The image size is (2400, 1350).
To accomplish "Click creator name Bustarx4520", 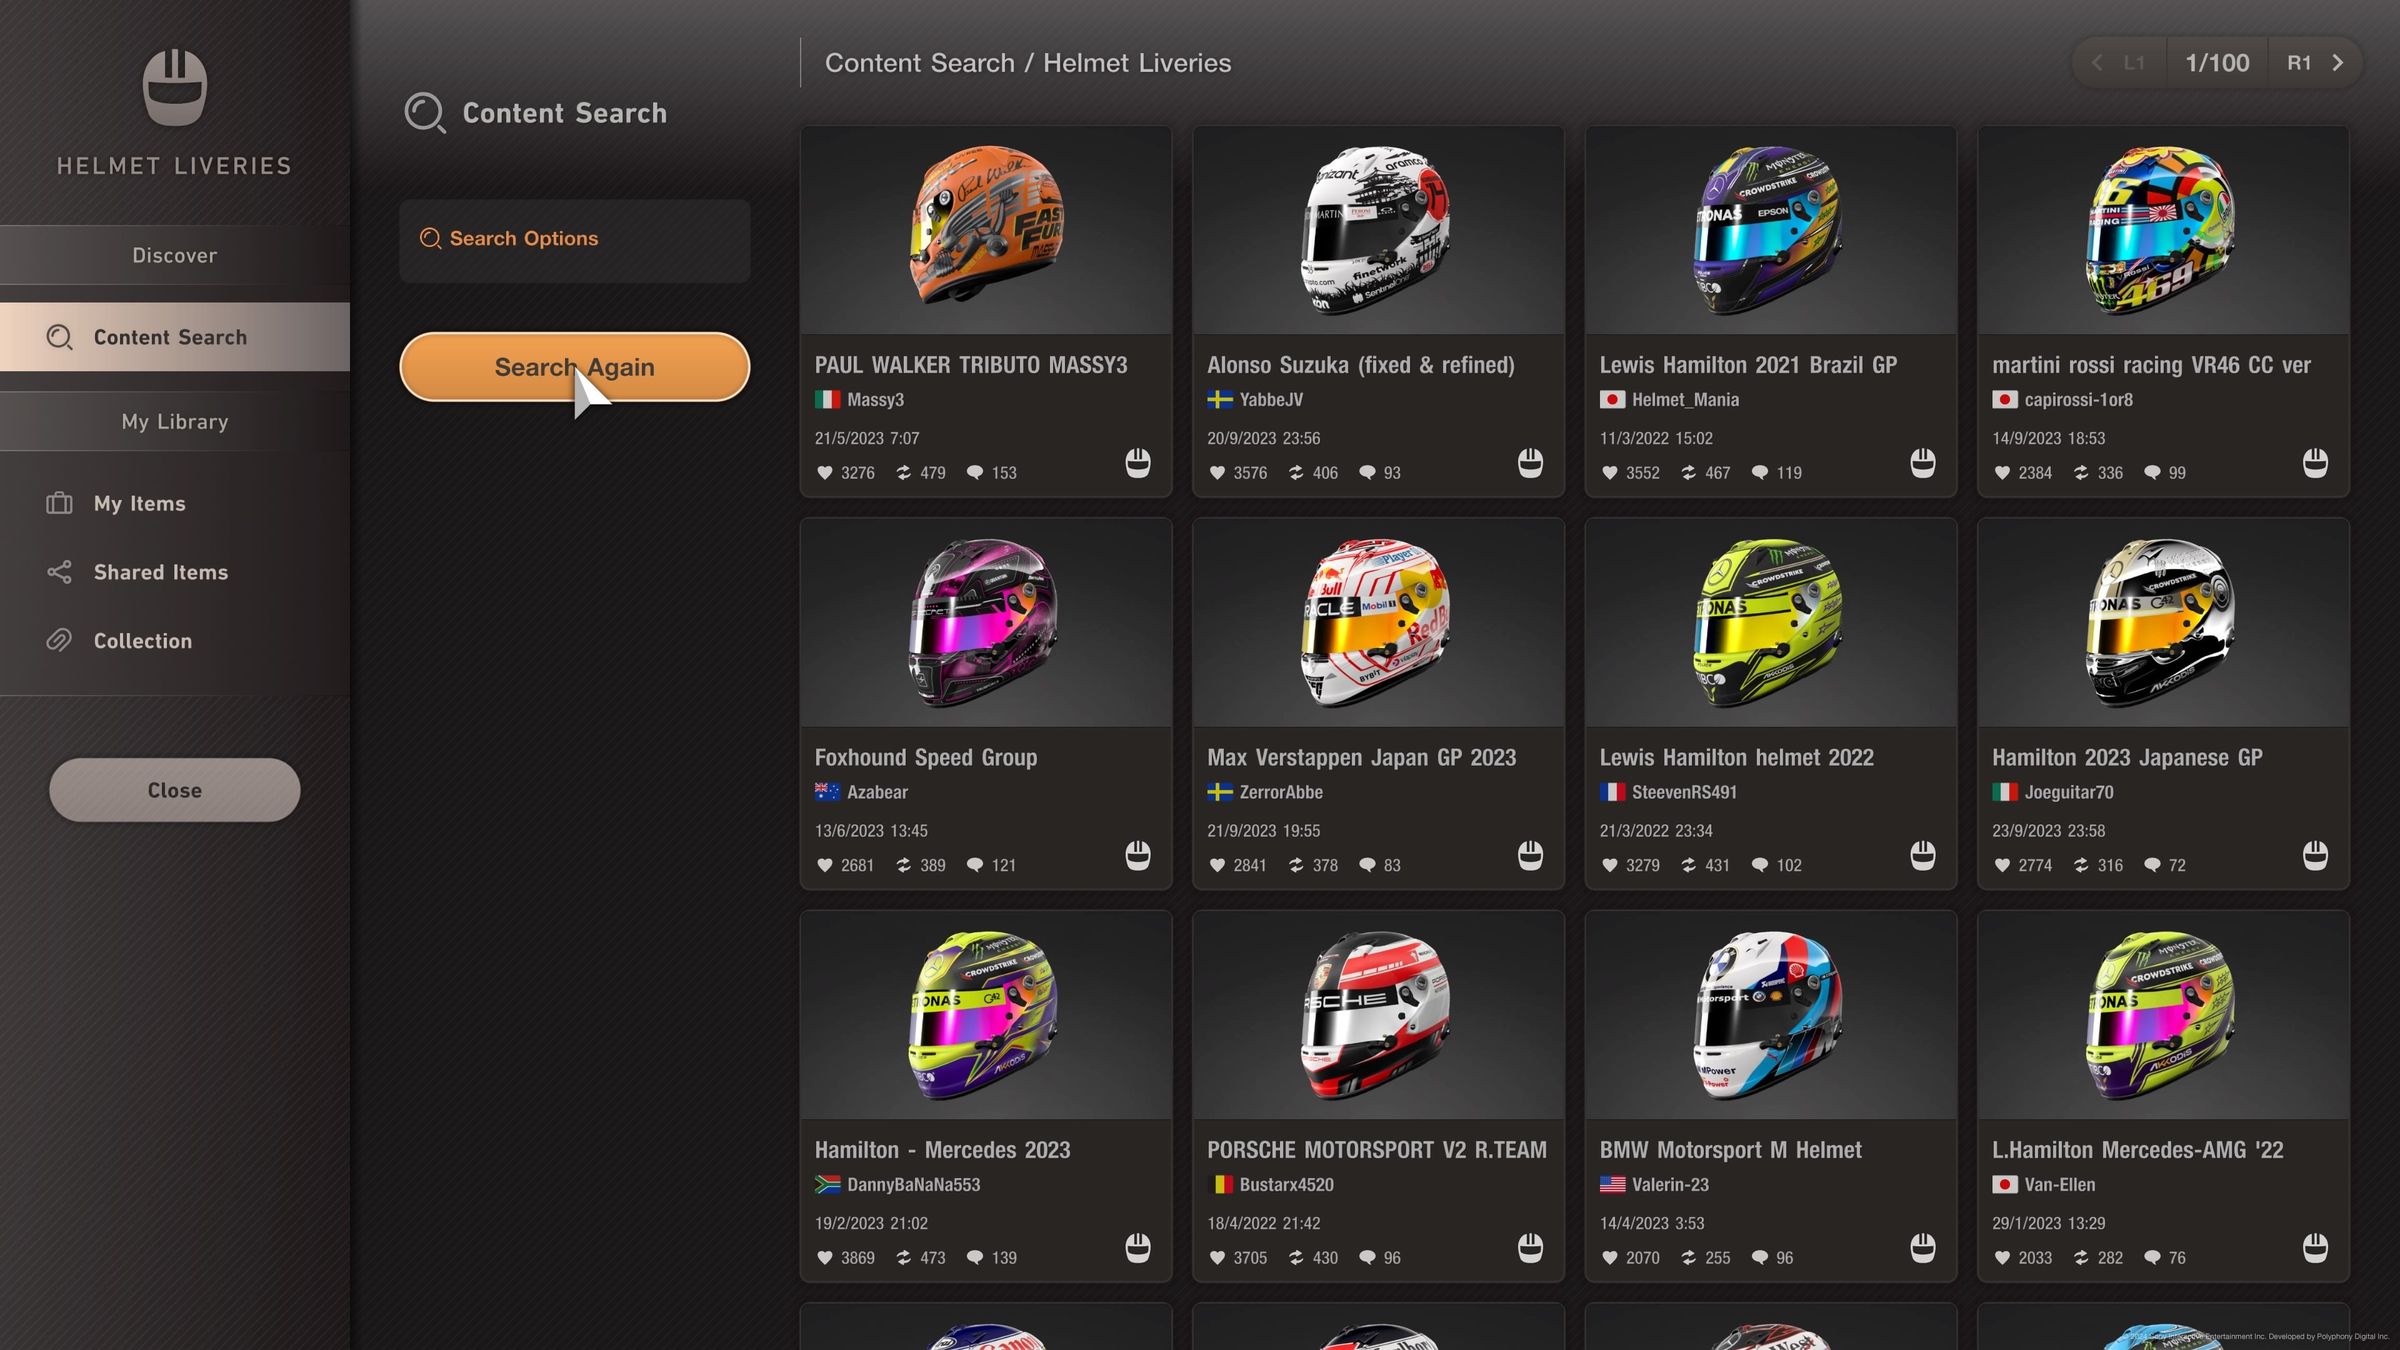I will tap(1286, 1185).
